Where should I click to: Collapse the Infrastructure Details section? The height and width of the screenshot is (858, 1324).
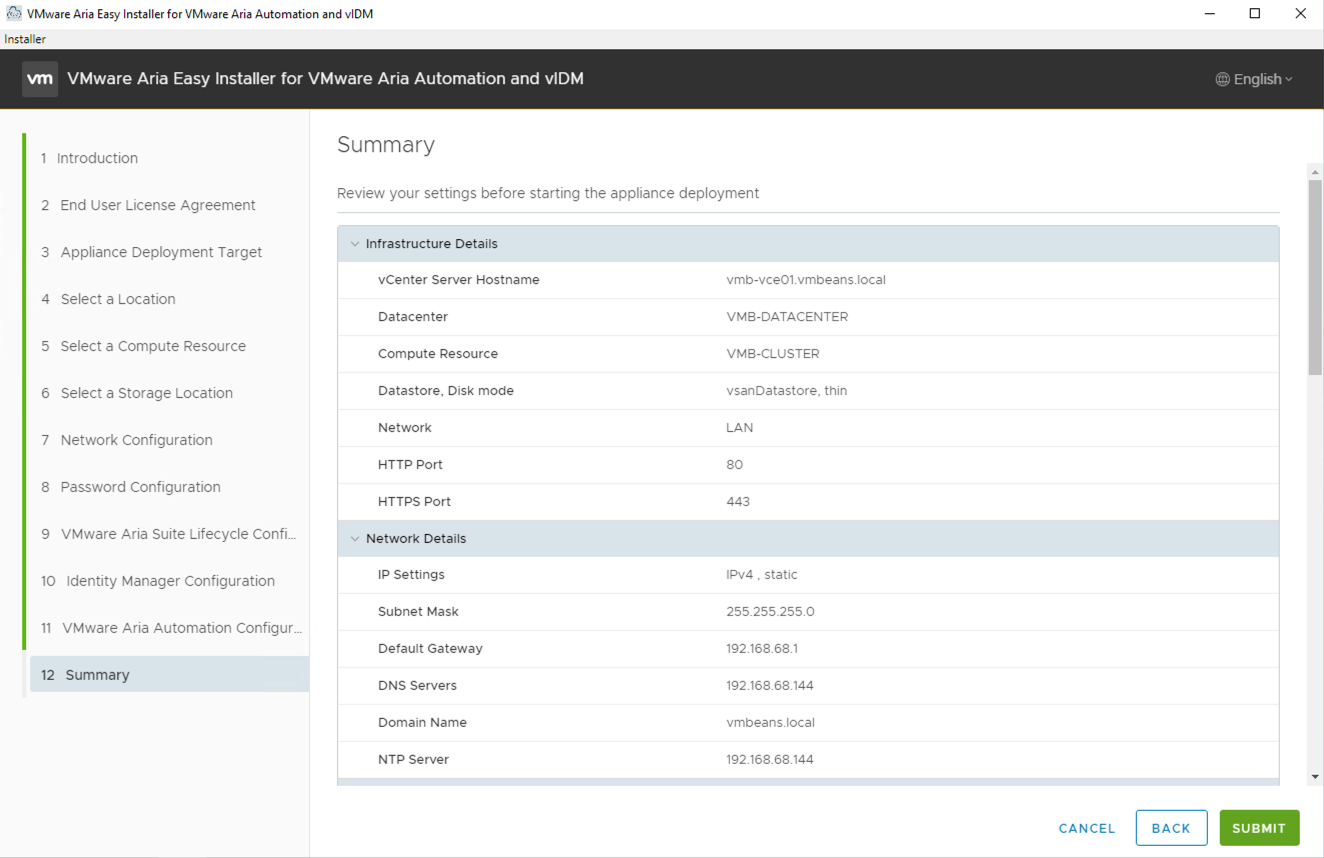click(355, 244)
